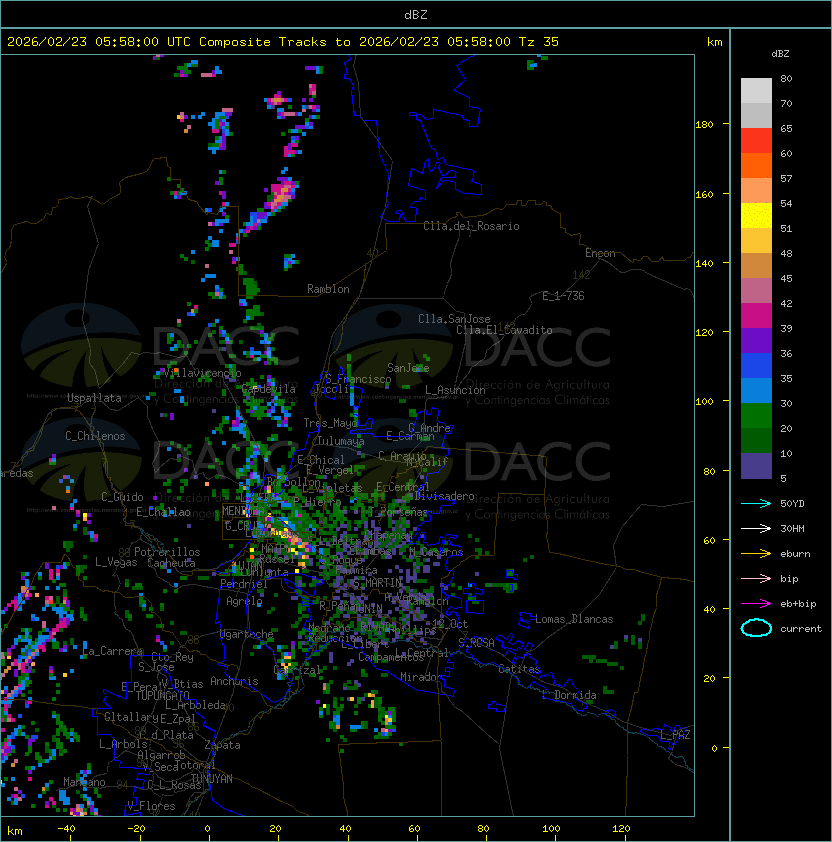832x842 pixels.
Task: Click the '180' tick on right km axis
Action: pyautogui.click(x=704, y=124)
